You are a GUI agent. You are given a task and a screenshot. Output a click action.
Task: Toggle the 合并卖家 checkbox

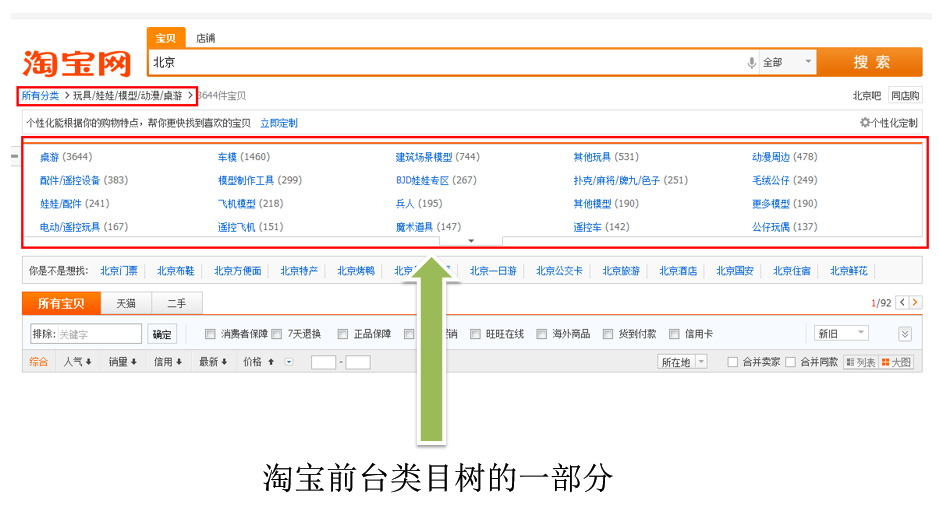click(x=732, y=362)
